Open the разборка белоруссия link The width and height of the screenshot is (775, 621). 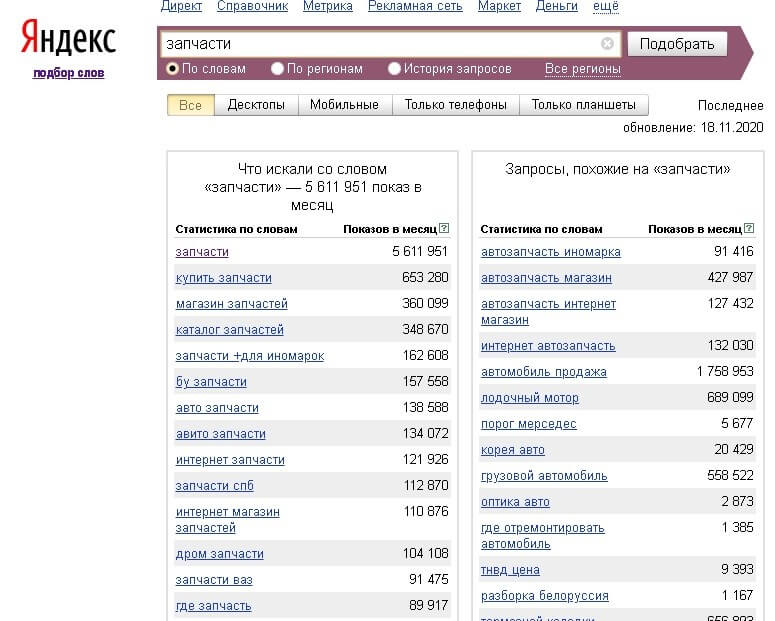[x=545, y=596]
